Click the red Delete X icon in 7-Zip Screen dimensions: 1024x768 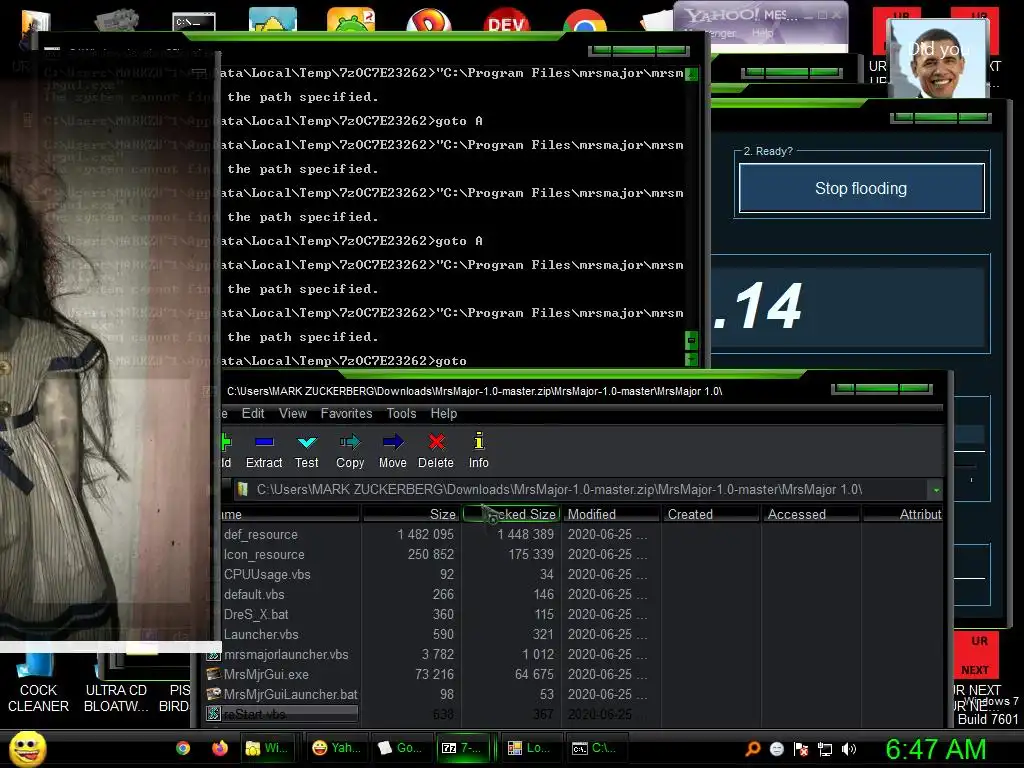tap(436, 443)
